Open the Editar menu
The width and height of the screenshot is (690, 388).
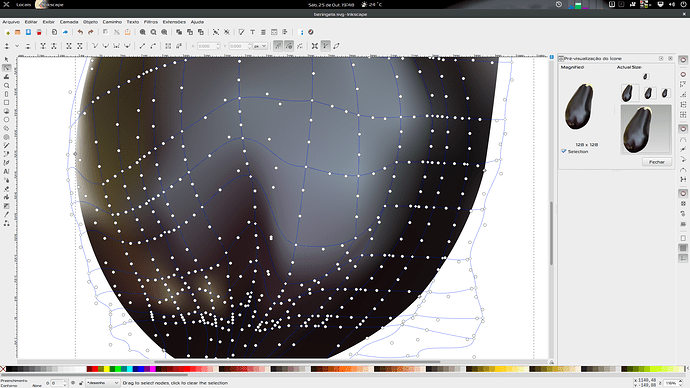(x=31, y=22)
